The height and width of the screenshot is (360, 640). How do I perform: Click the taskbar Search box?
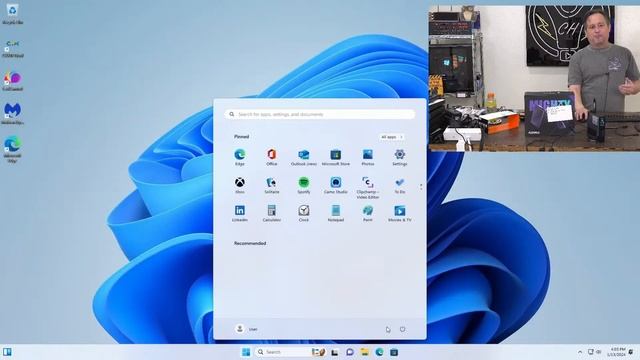(x=291, y=352)
